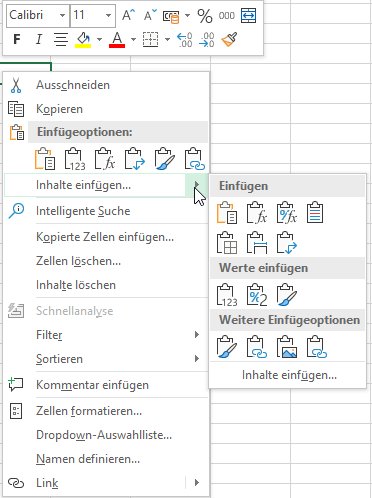Click scissors icon beside Ausschneiden

(x=16, y=85)
